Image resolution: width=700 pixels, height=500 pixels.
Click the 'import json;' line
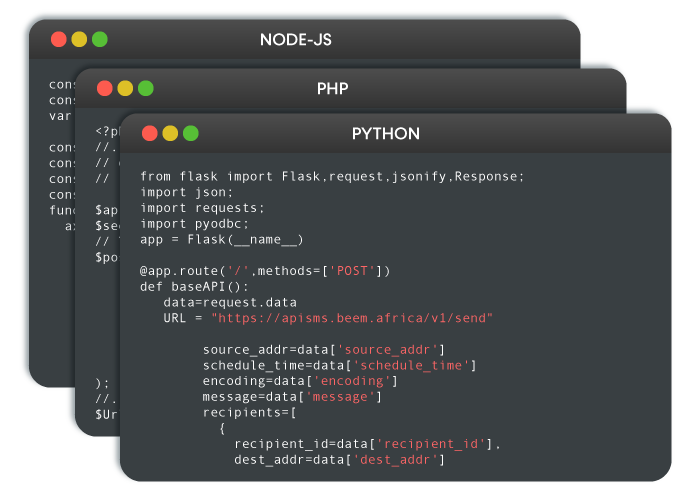click(x=187, y=192)
